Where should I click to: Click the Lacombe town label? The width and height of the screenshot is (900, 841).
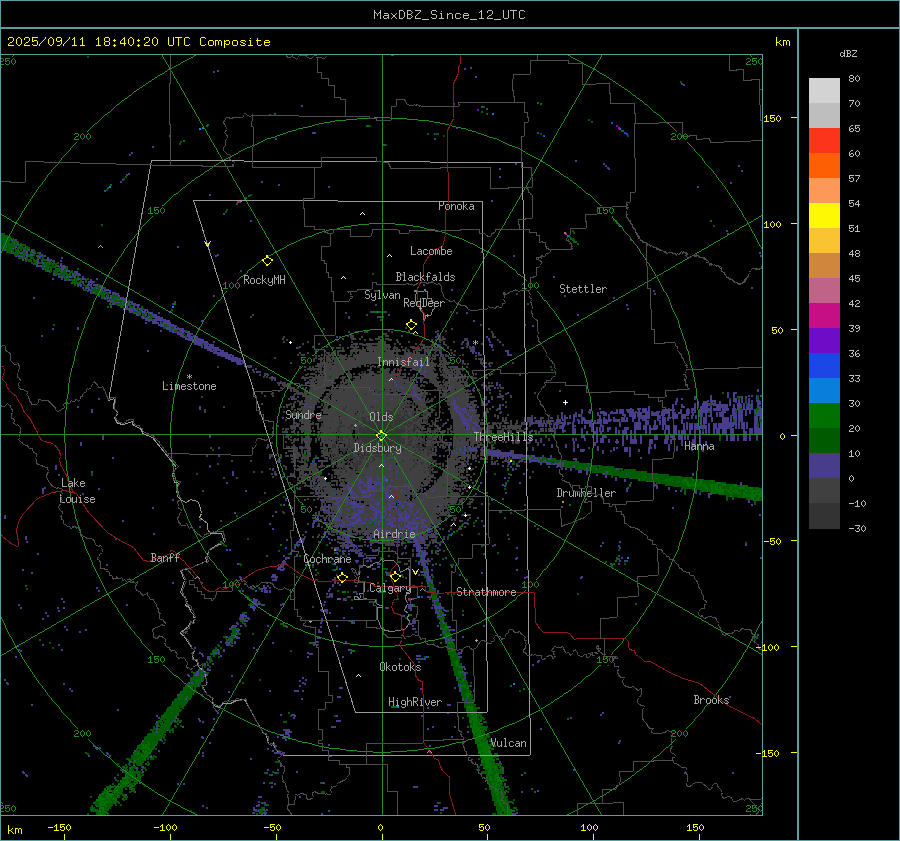click(431, 251)
